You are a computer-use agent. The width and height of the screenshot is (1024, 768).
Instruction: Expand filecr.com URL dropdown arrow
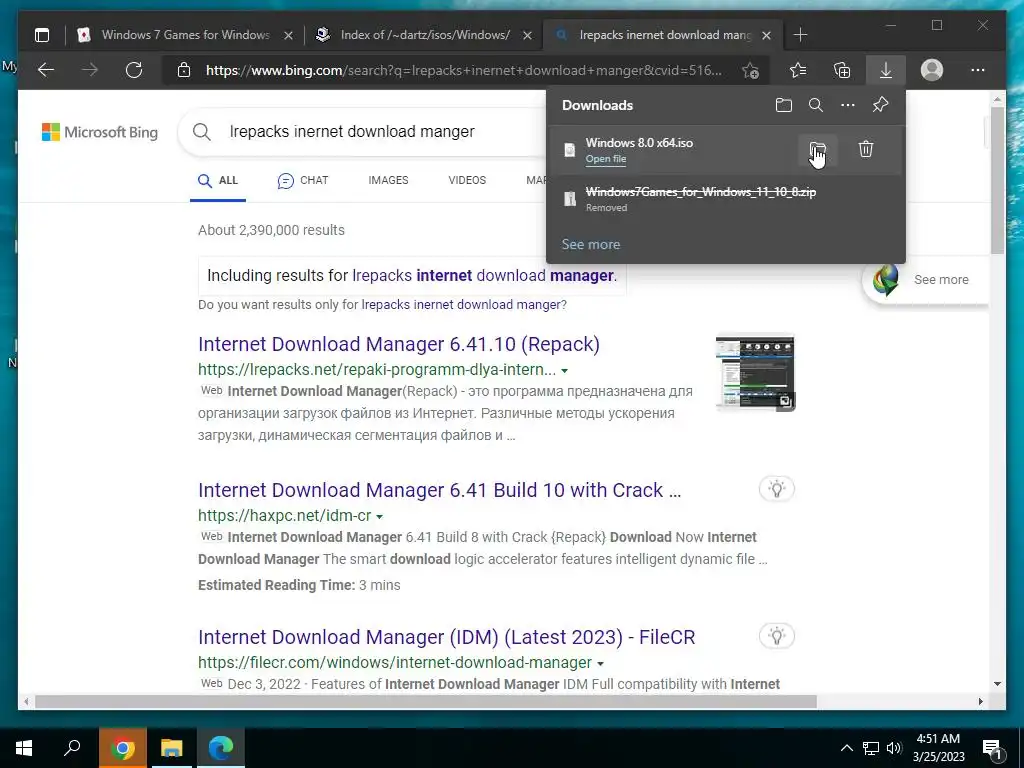click(600, 664)
